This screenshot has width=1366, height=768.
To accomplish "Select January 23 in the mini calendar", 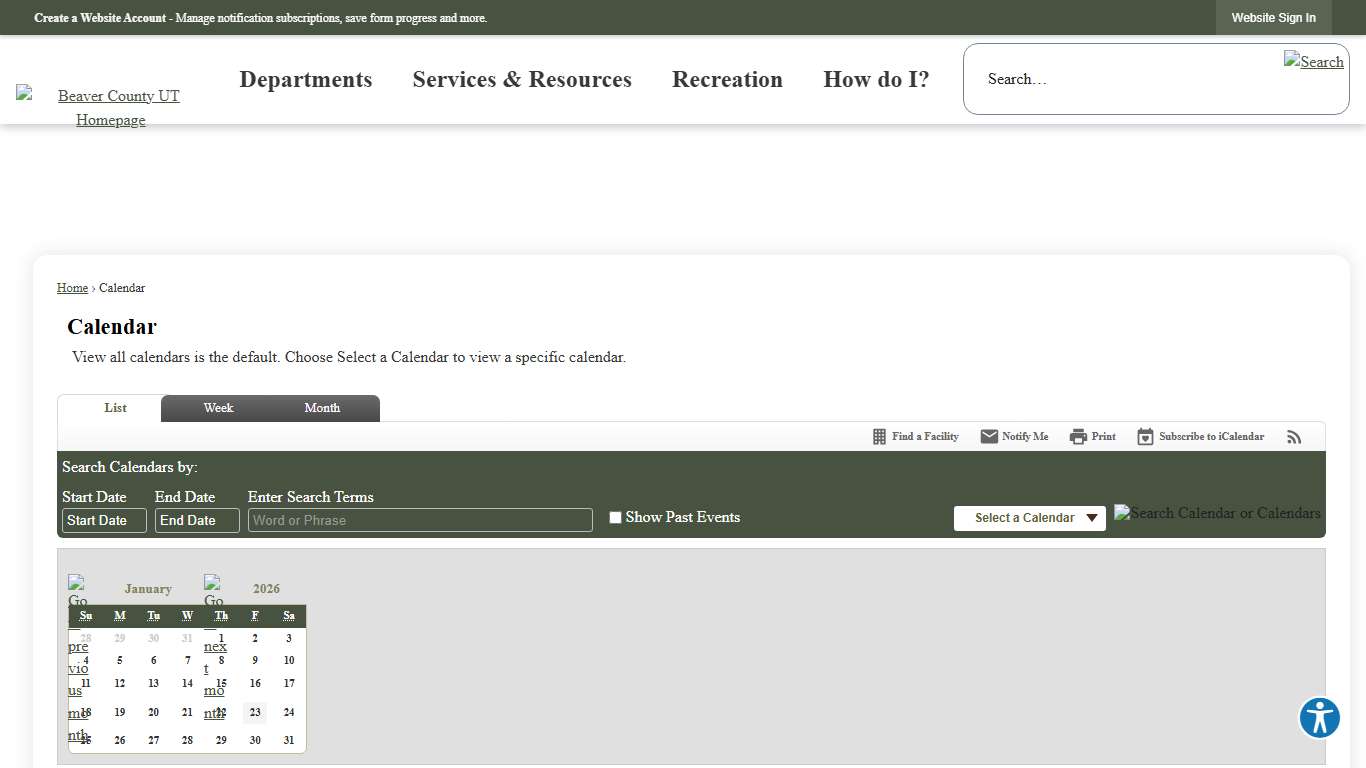I will (x=255, y=713).
